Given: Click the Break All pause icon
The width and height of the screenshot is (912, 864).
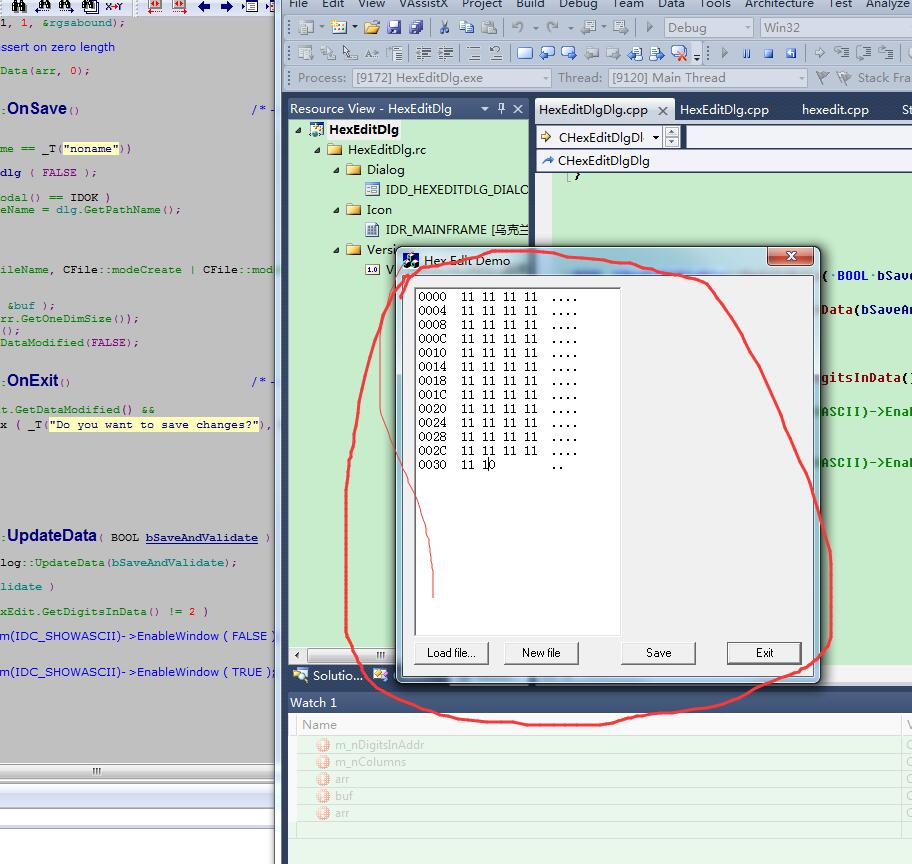Looking at the screenshot, I should click(746, 53).
